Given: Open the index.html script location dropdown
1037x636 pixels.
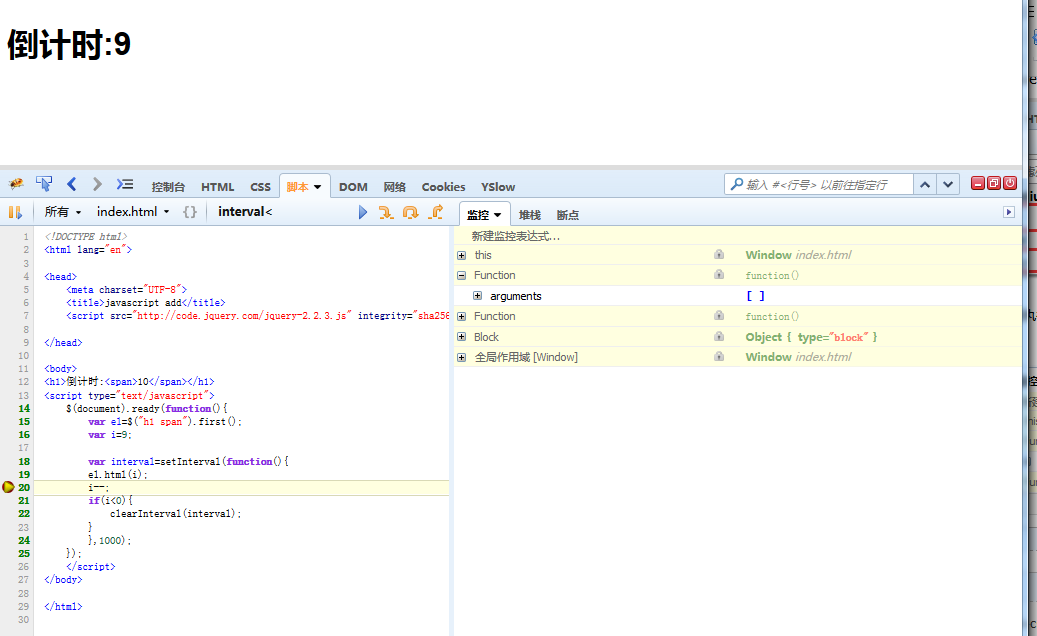Looking at the screenshot, I should pos(133,212).
